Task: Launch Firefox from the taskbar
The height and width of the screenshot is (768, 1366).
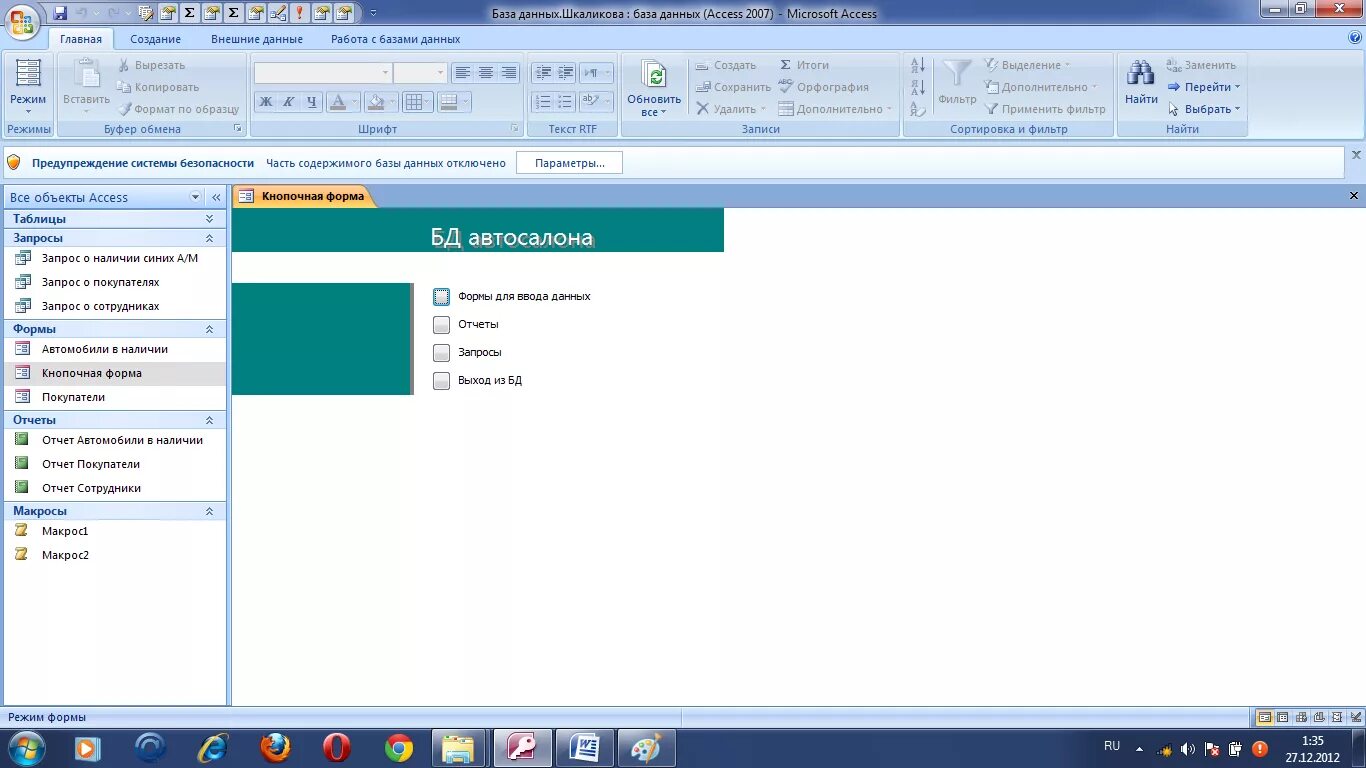Action: (275, 748)
